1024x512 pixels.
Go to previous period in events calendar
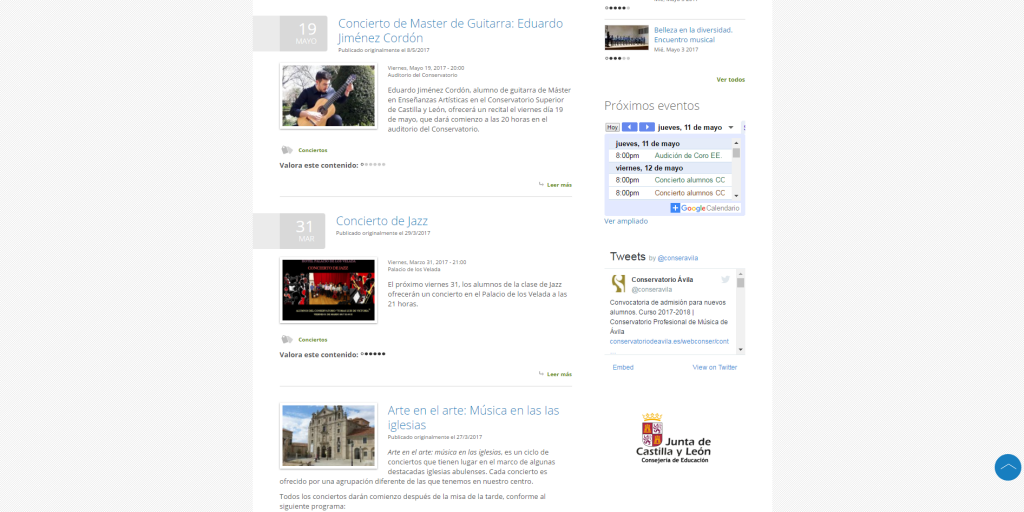point(629,127)
